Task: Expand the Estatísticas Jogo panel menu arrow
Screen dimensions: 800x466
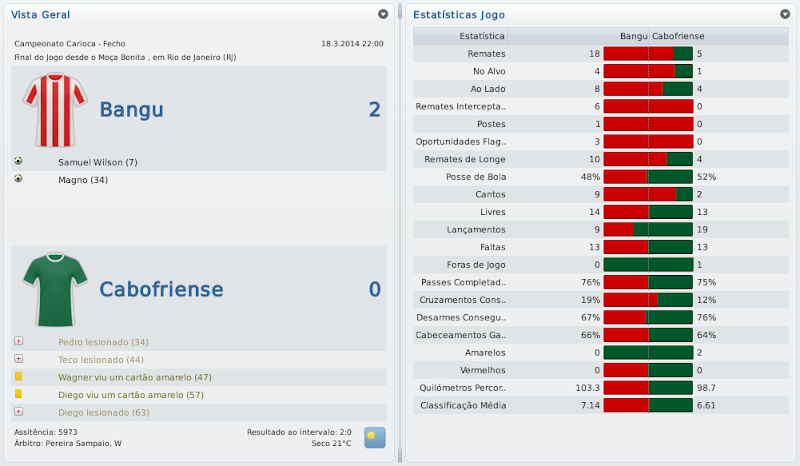Action: pyautogui.click(x=784, y=15)
